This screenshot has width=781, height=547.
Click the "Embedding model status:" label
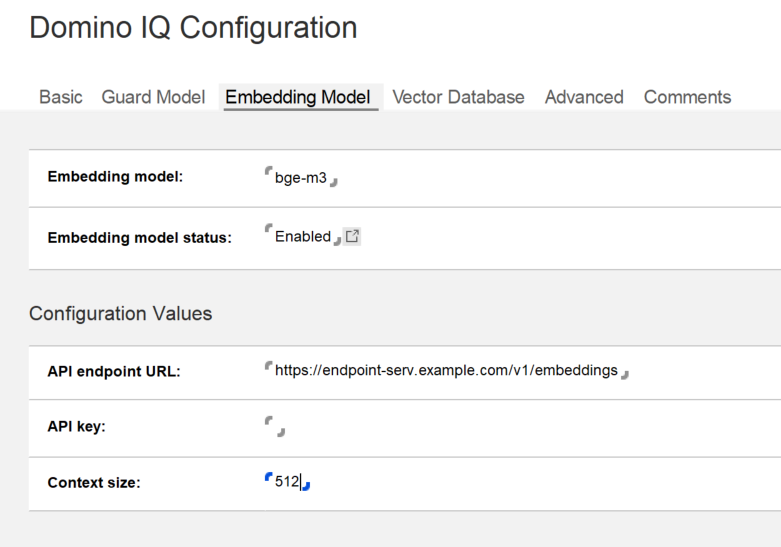pos(140,238)
